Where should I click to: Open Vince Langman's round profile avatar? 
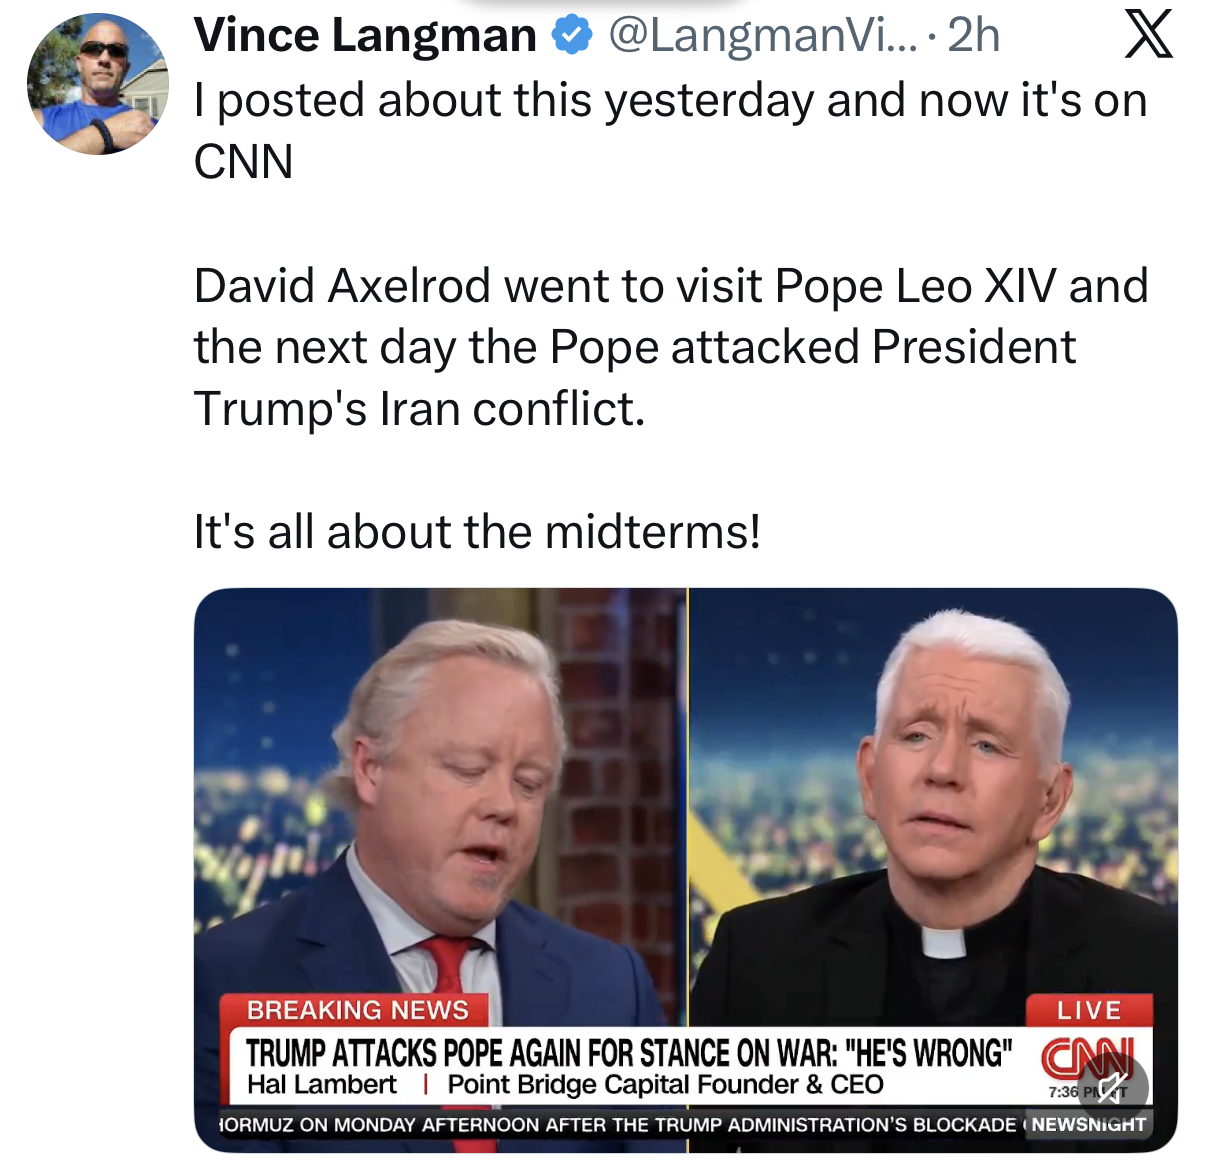pyautogui.click(x=97, y=84)
